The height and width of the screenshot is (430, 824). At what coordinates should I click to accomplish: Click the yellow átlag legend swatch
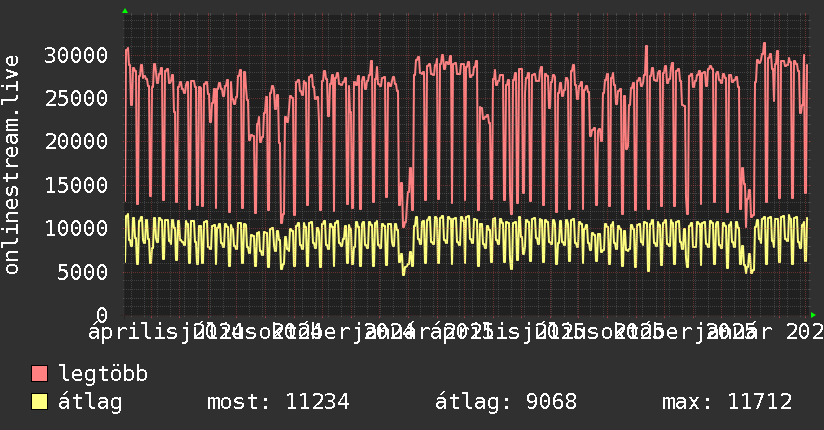(40, 402)
